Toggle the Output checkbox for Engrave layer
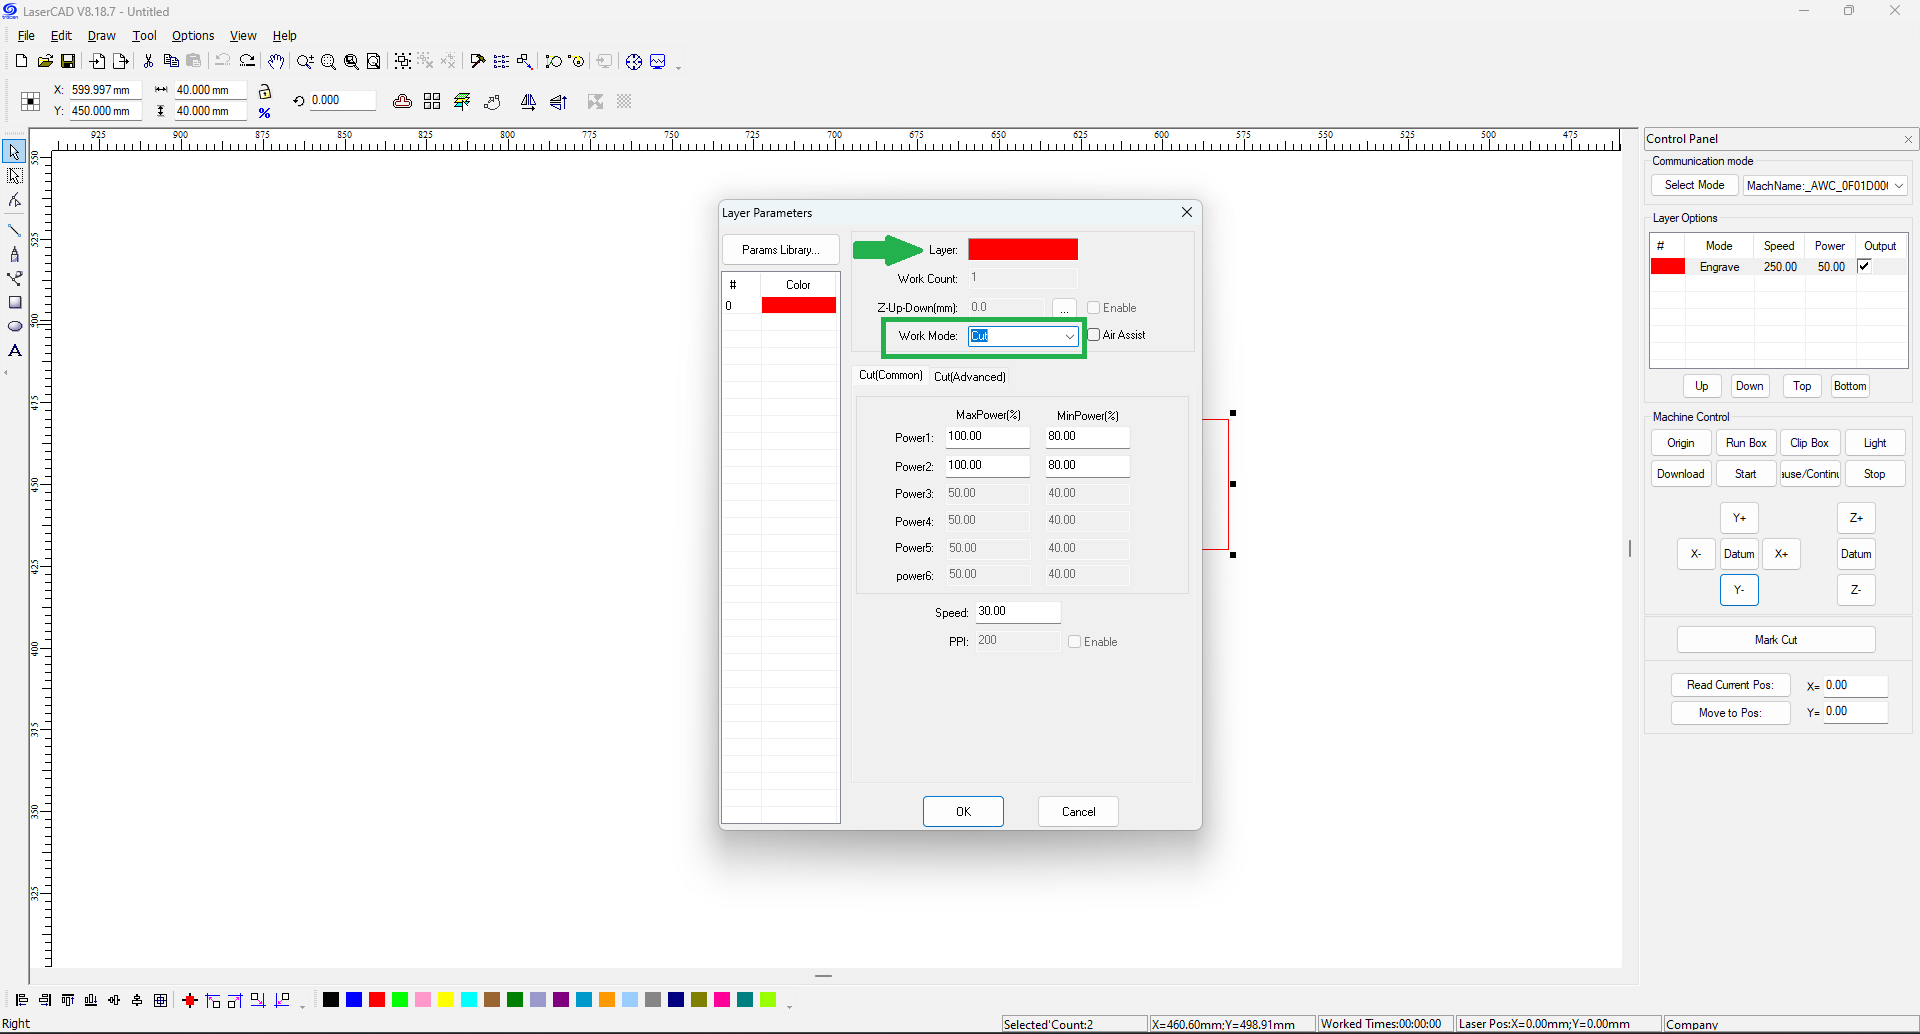Viewport: 1920px width, 1034px height. (1864, 266)
